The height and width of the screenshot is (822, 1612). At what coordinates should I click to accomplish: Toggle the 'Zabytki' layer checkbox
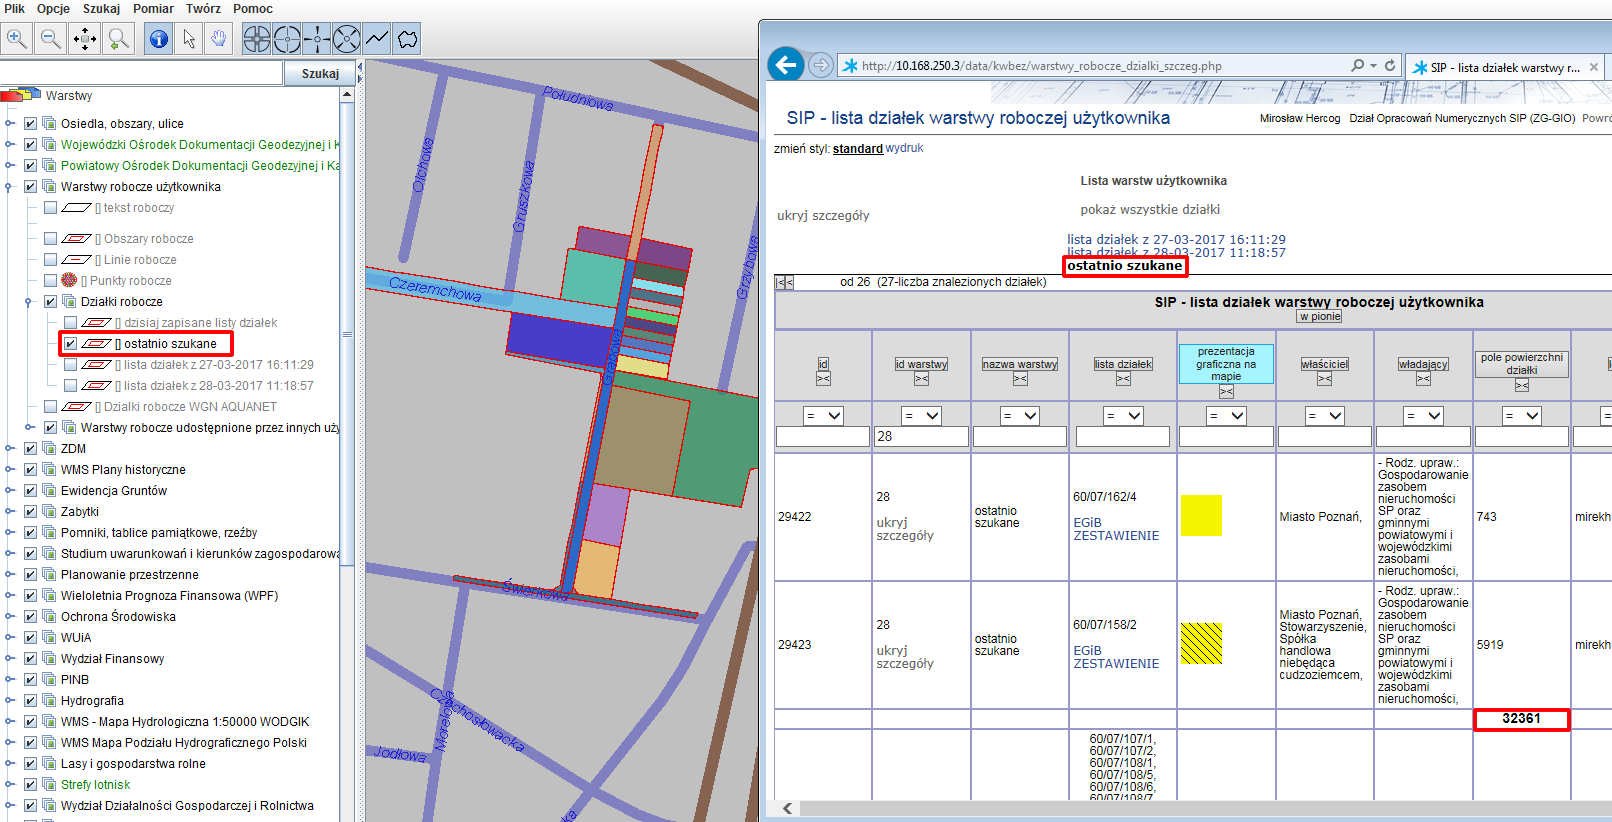(x=30, y=512)
